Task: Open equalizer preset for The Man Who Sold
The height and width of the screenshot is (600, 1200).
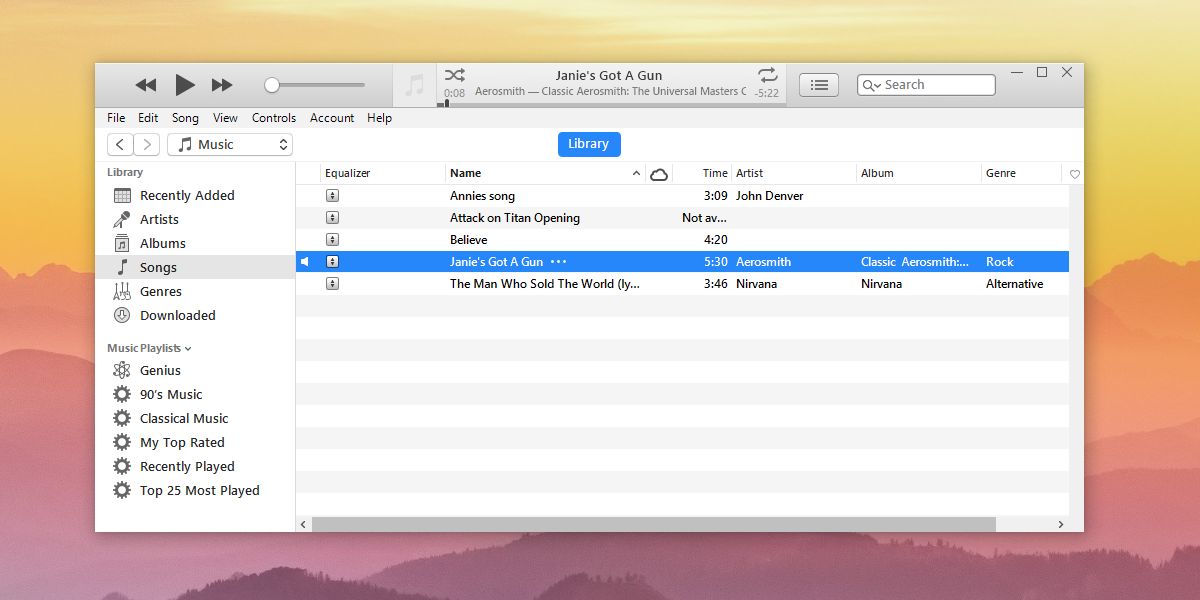Action: [333, 284]
